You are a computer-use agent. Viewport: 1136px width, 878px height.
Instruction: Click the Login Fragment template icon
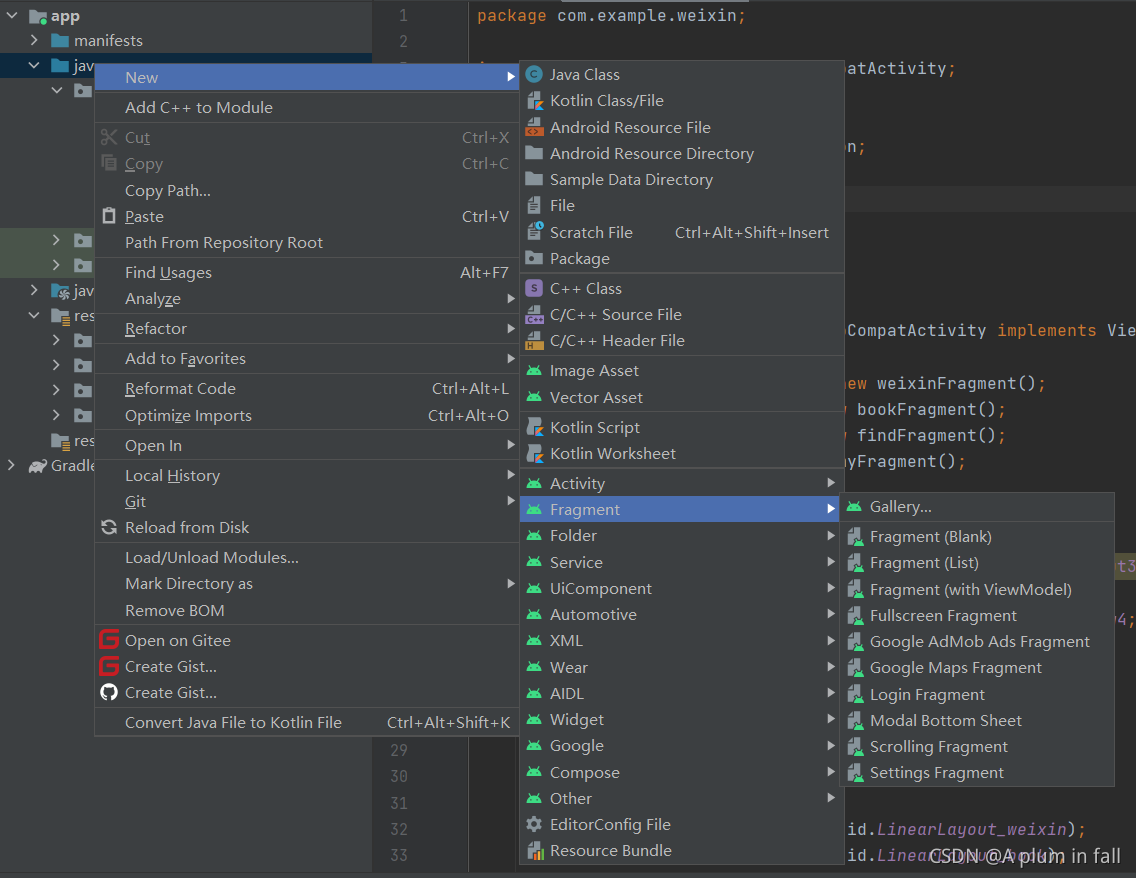coord(855,695)
